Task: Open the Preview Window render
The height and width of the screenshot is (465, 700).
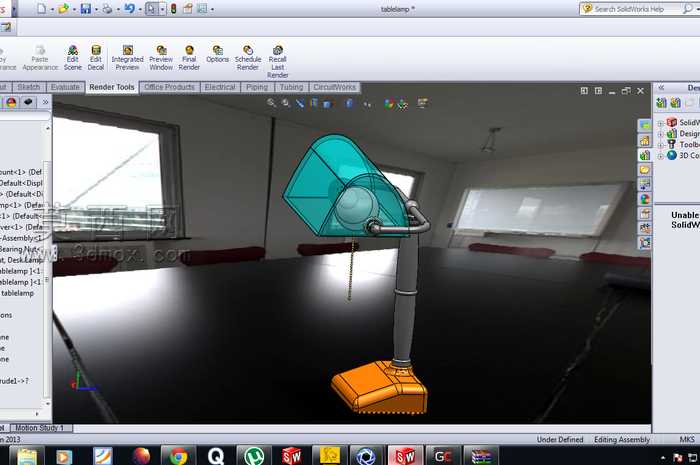Action: point(161,58)
